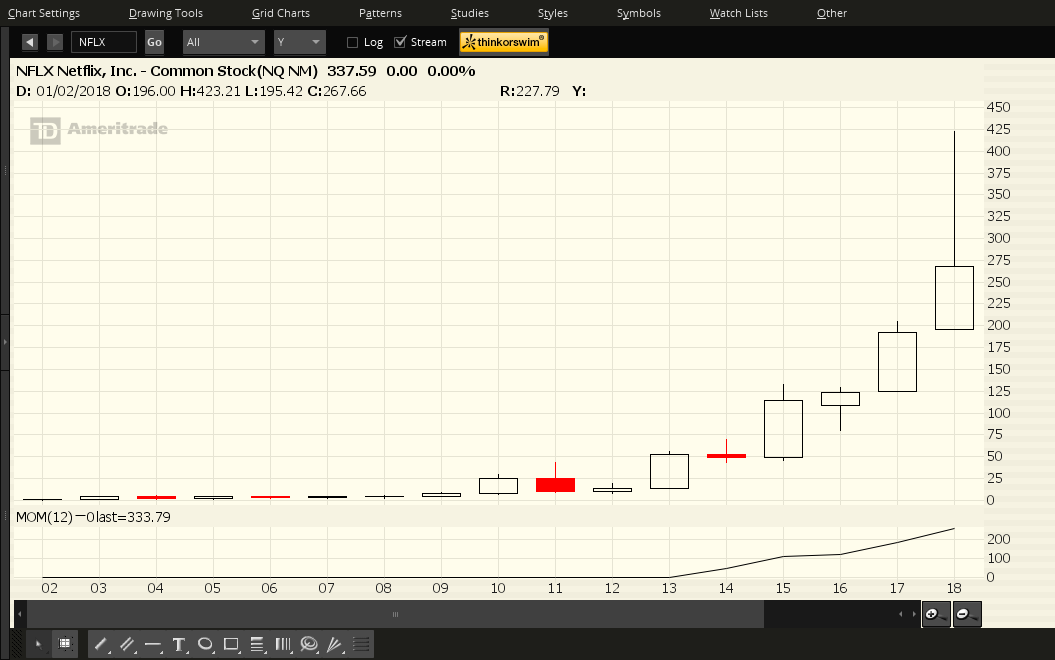Select the Fibonacci retracement tool

point(256,645)
